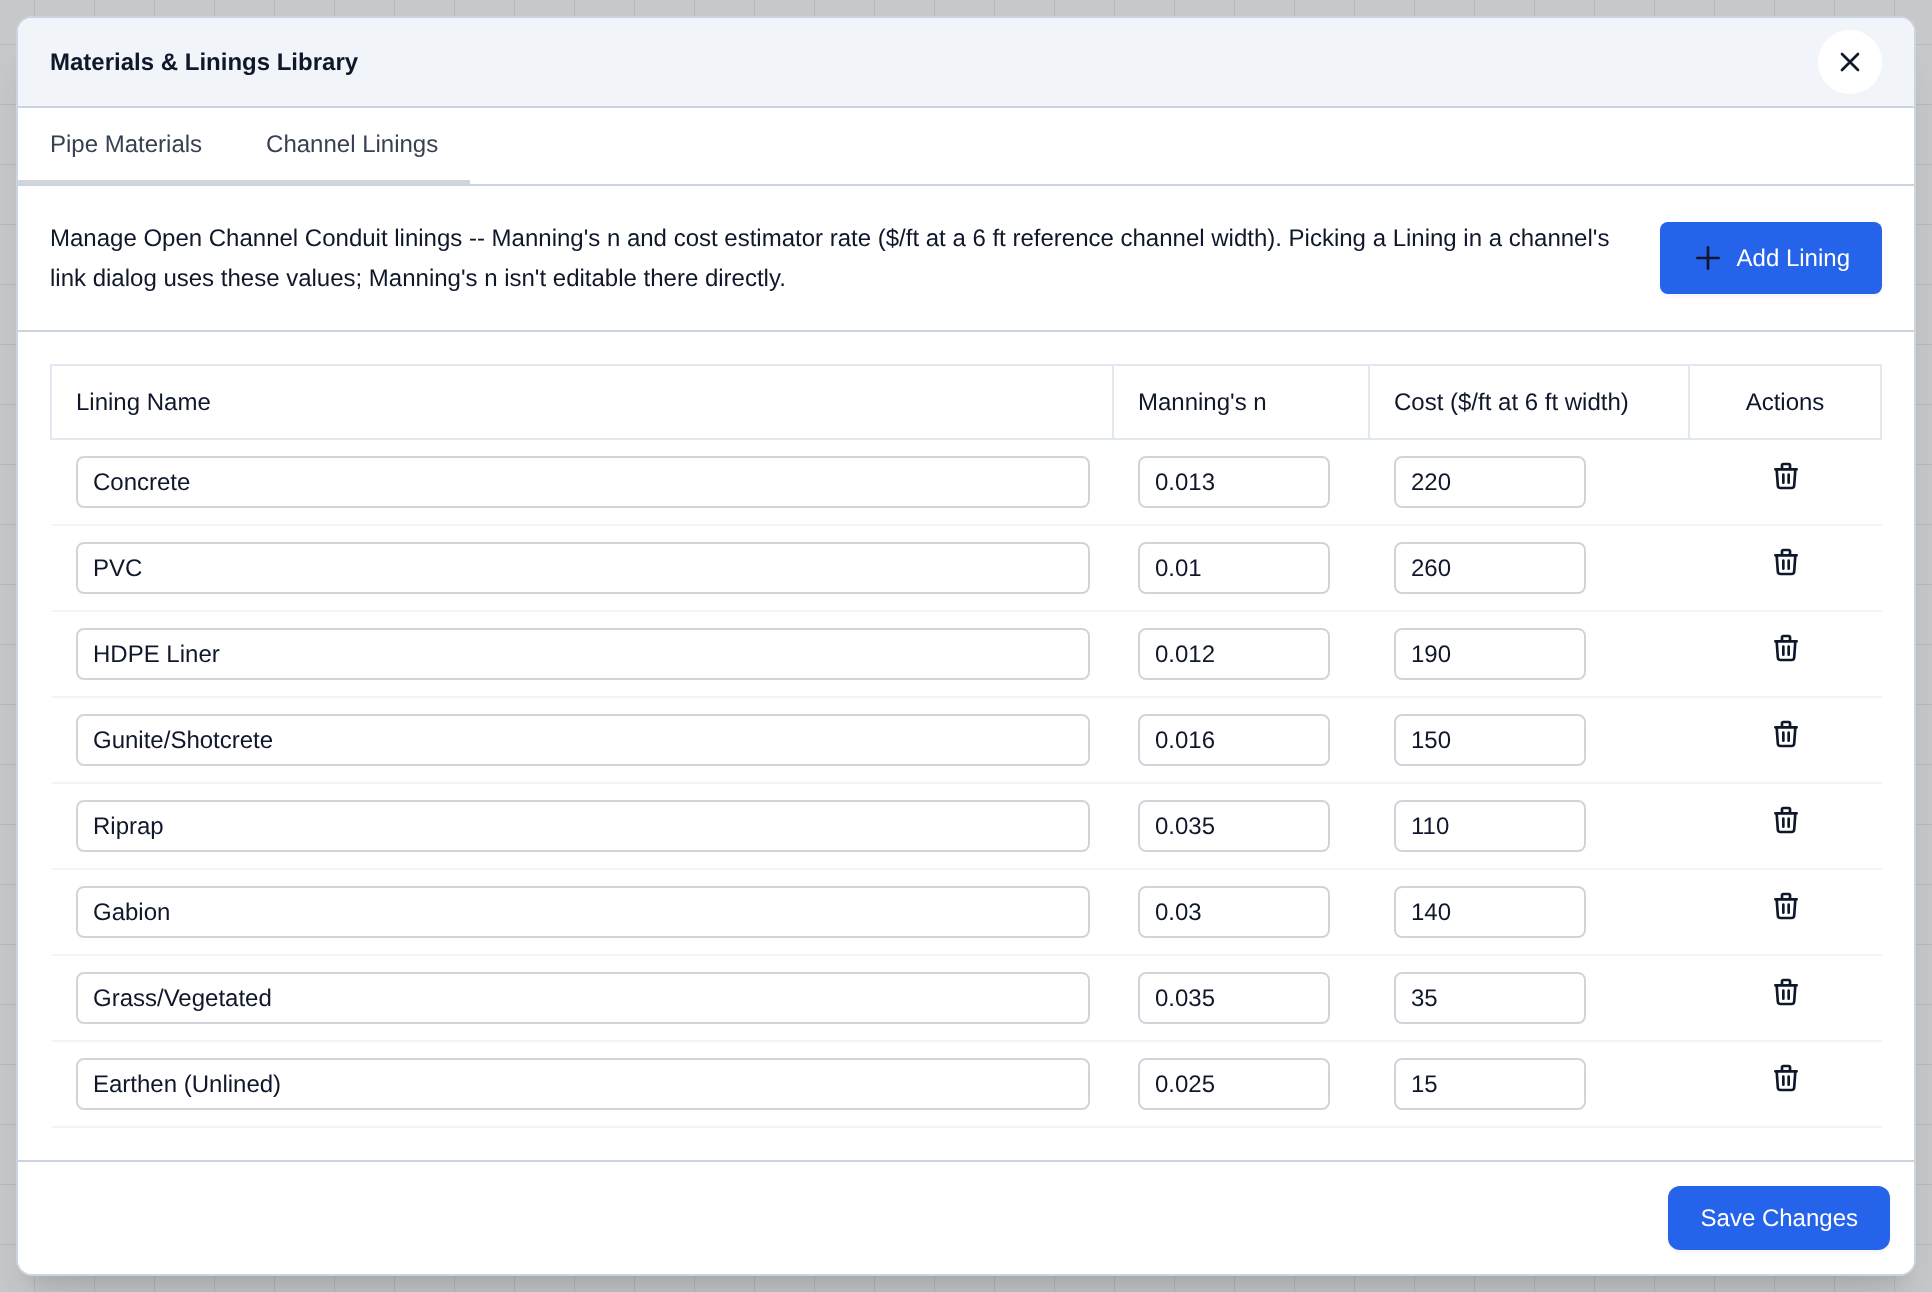Edit the Earthen (Unlined) name field
Screen dimensions: 1932x1292
(582, 1084)
